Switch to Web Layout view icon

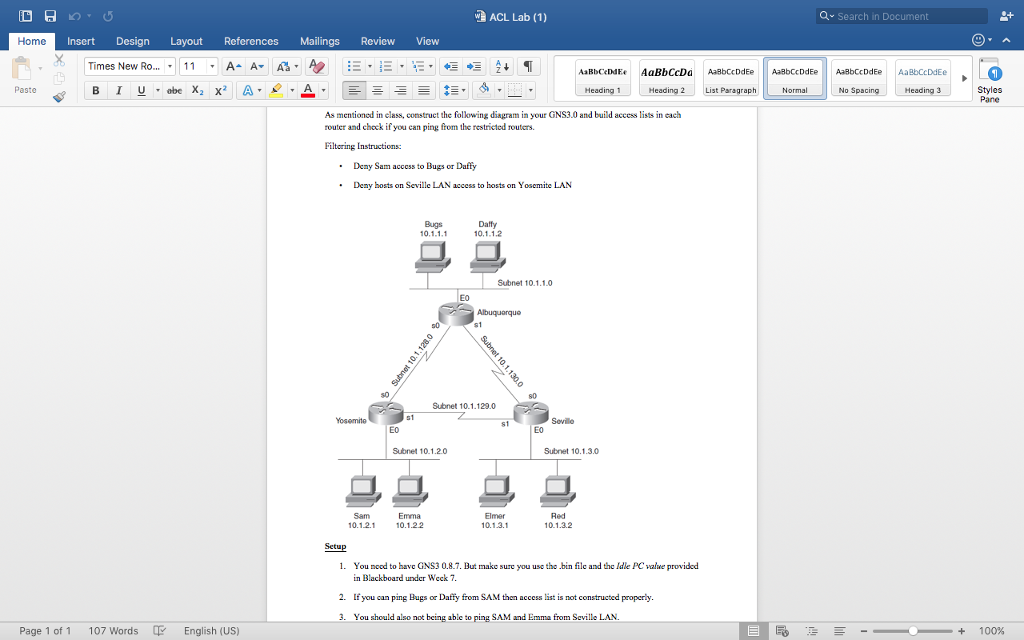tap(782, 631)
